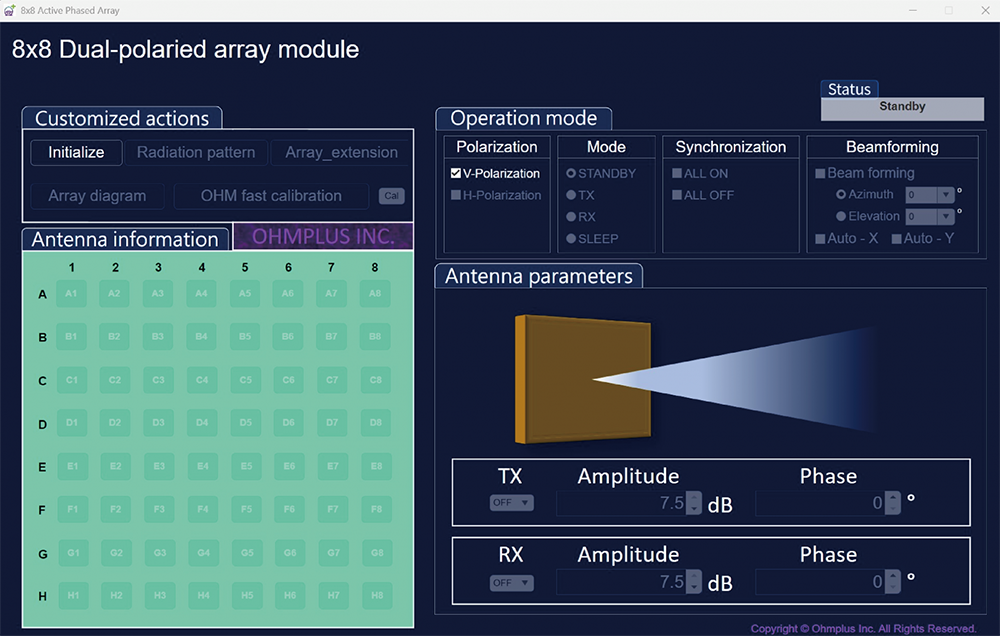Tick the ALL ON synchronization checkbox
Screen dimensions: 1000x636
click(677, 174)
